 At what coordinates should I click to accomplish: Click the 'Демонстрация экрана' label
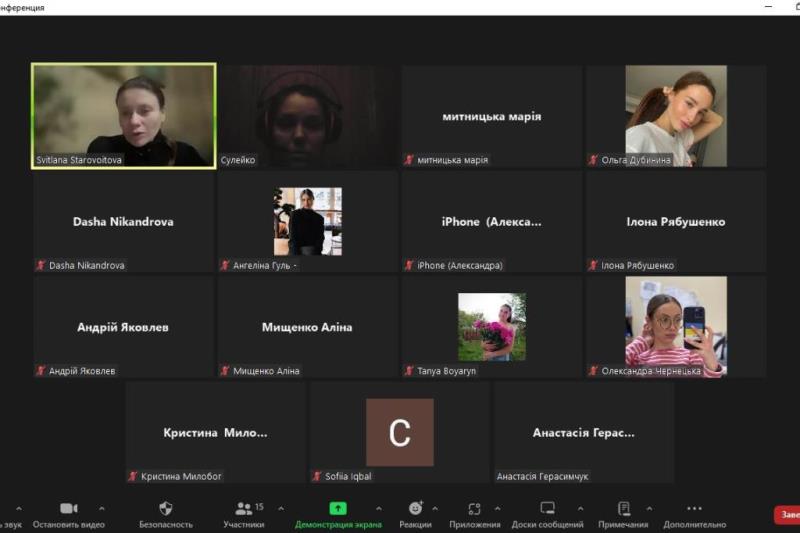pyautogui.click(x=338, y=524)
